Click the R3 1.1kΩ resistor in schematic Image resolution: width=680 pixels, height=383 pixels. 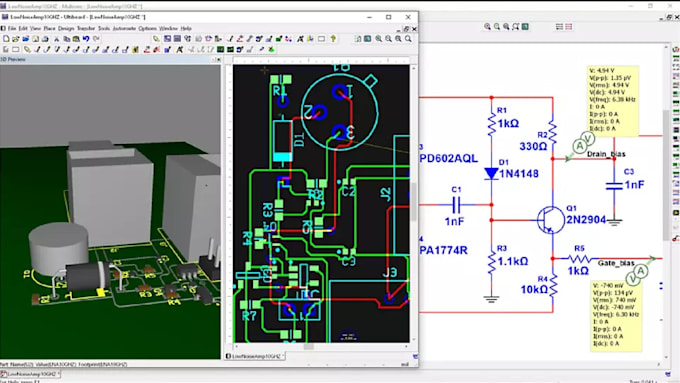click(491, 262)
